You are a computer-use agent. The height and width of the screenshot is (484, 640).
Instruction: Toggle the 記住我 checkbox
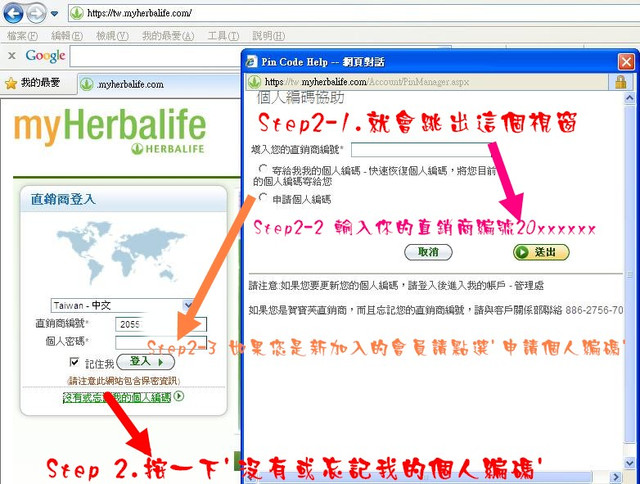click(x=74, y=362)
